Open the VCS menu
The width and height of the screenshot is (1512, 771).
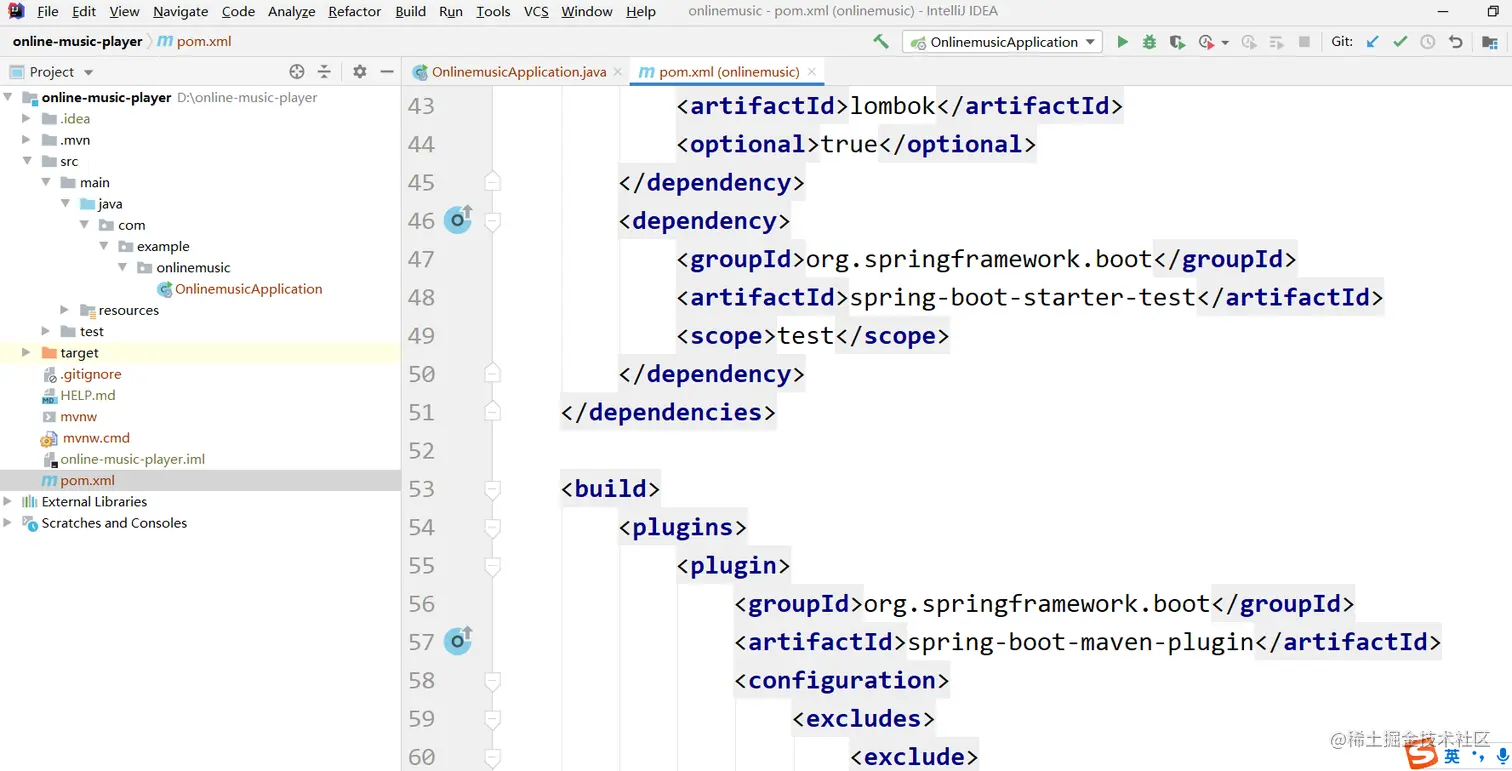click(536, 12)
